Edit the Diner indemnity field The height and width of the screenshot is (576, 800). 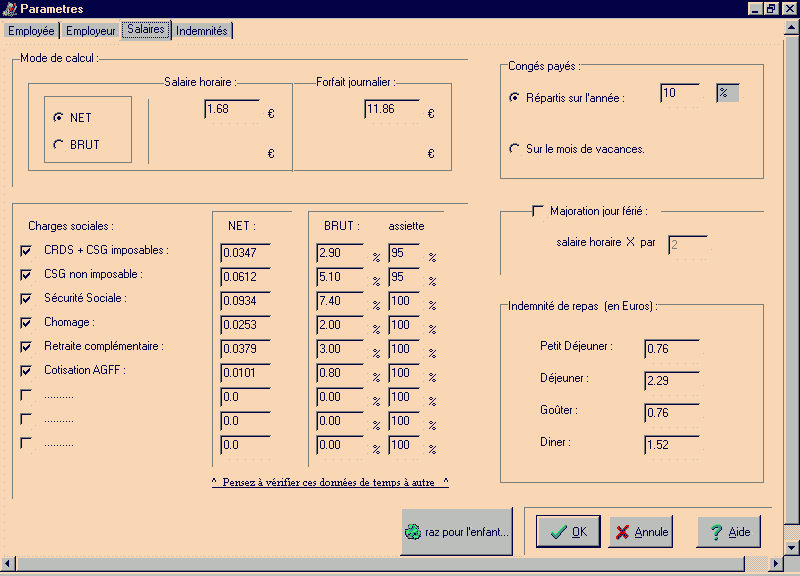point(672,445)
